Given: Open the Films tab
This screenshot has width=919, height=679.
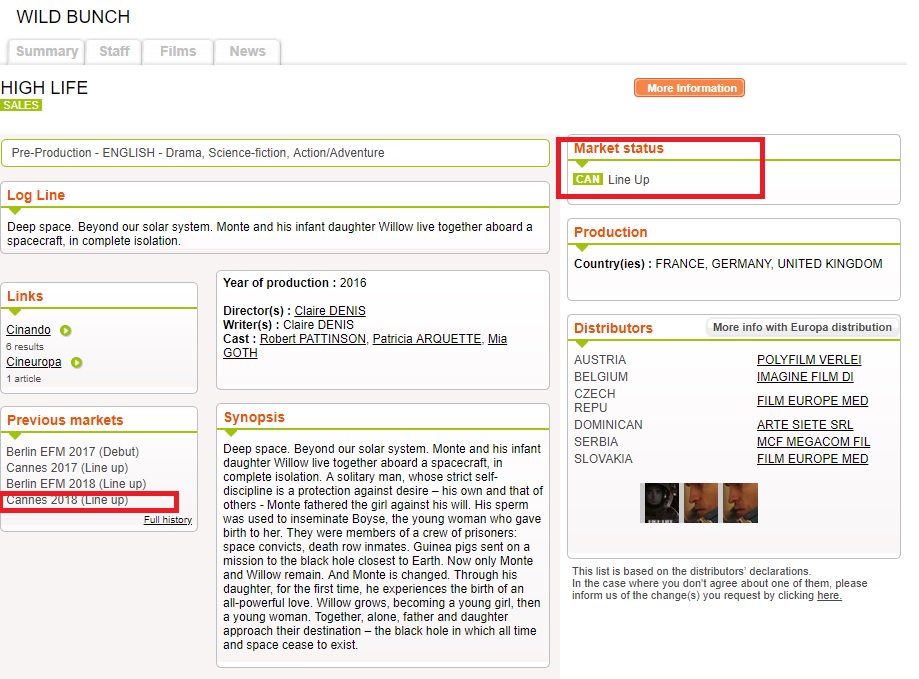Looking at the screenshot, I should point(178,52).
